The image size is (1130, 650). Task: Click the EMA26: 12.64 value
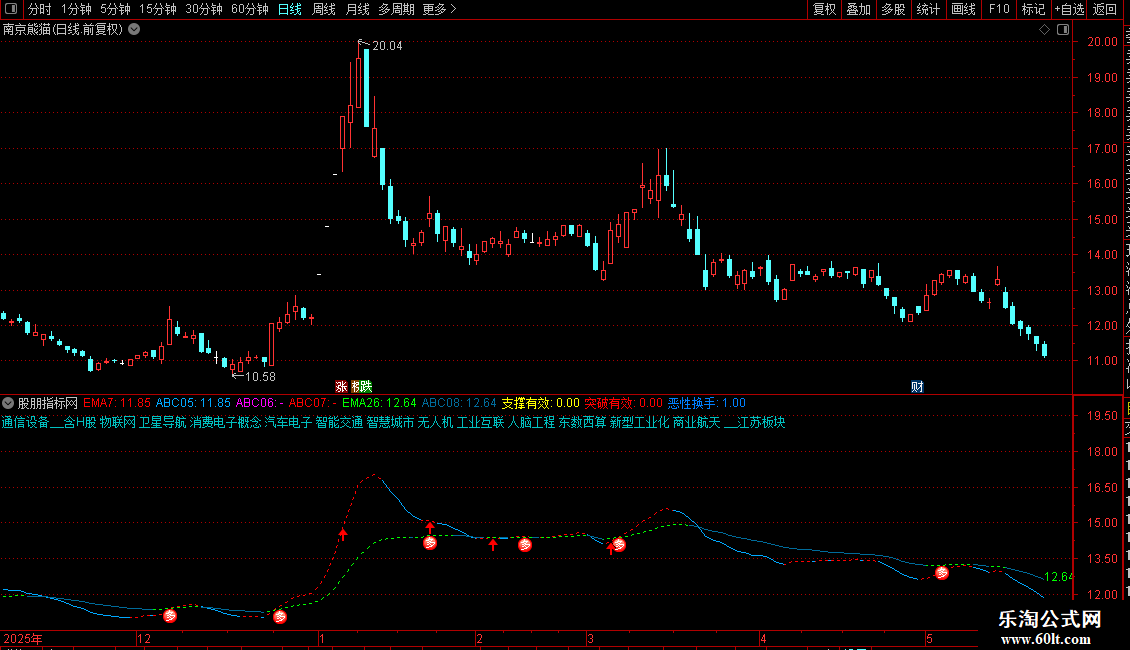click(x=379, y=403)
